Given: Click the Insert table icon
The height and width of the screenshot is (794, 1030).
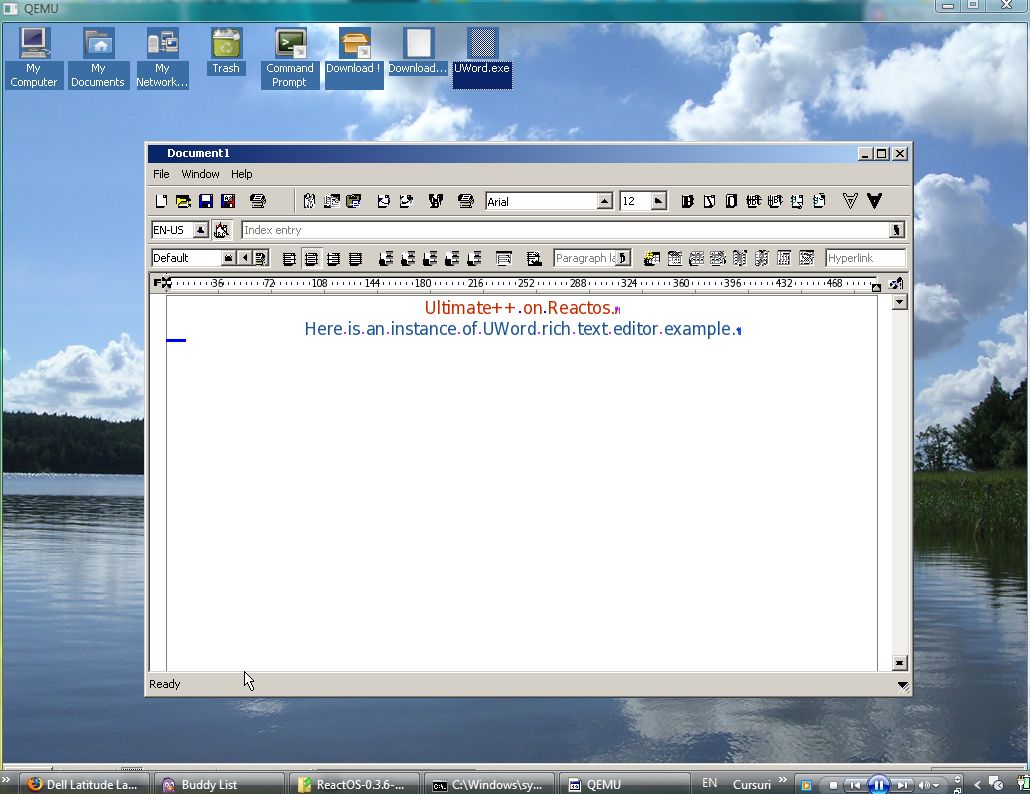Looking at the screenshot, I should [x=652, y=258].
